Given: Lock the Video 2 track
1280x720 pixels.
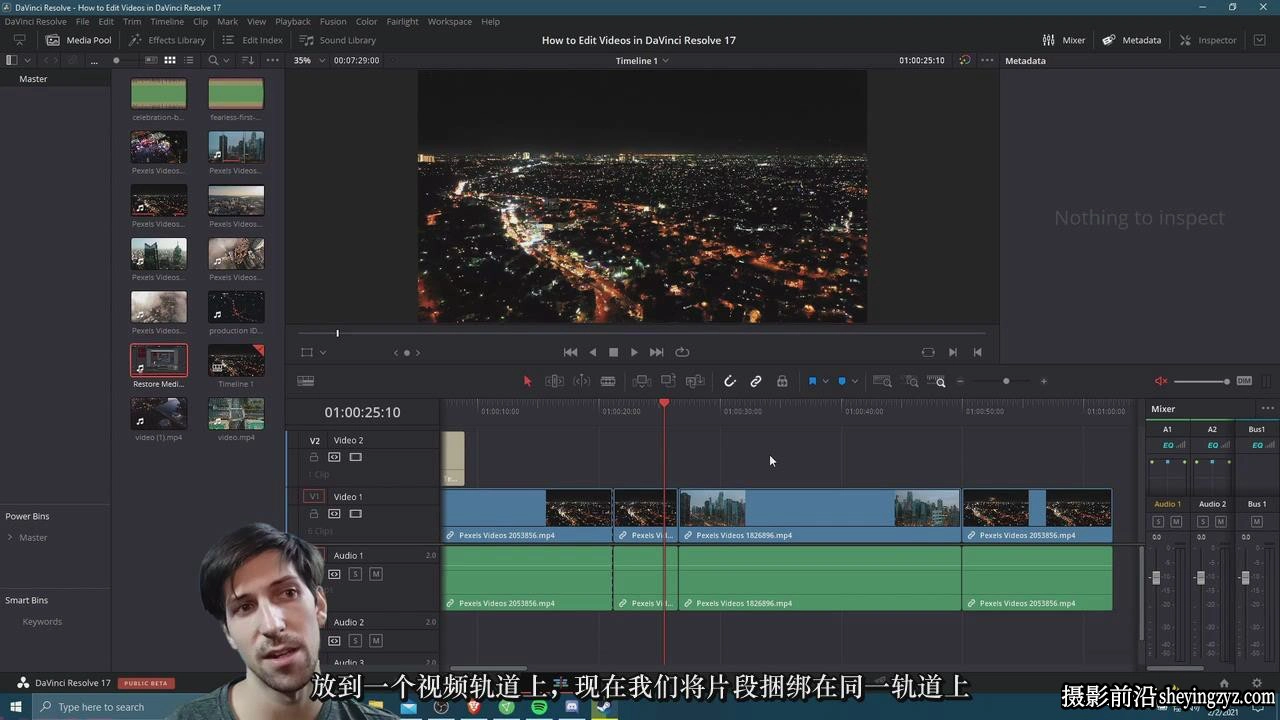Looking at the screenshot, I should coord(314,457).
